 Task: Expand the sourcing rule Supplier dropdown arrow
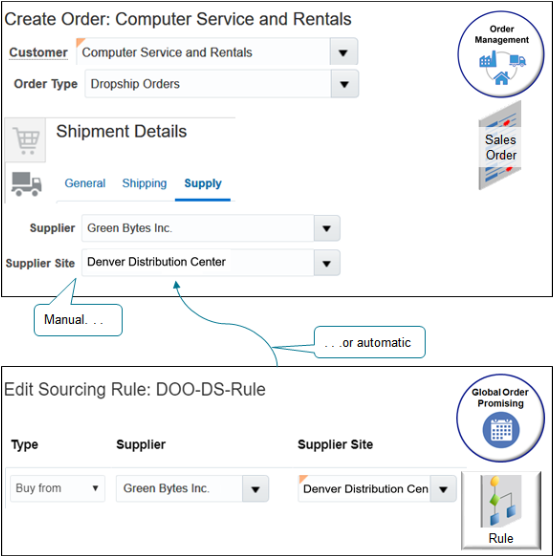[x=255, y=489]
